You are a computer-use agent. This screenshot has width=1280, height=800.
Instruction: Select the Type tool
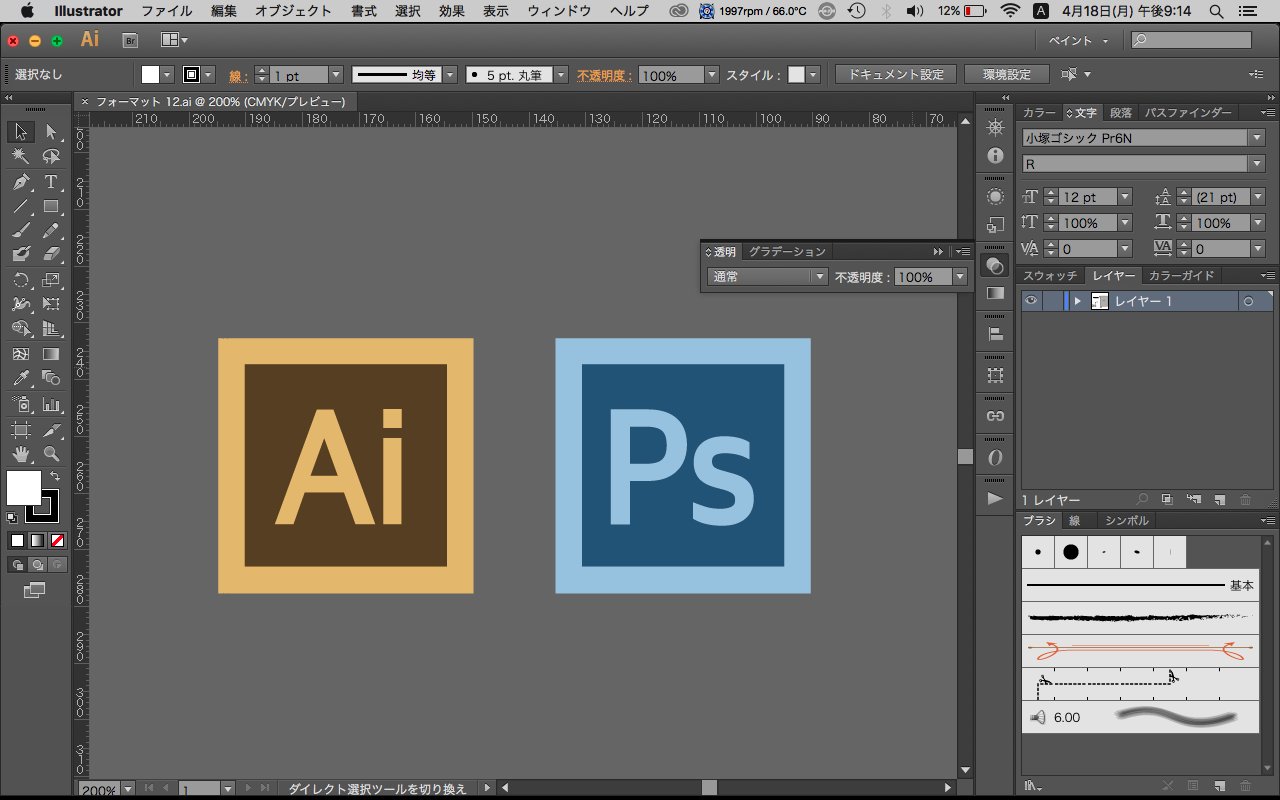51,182
